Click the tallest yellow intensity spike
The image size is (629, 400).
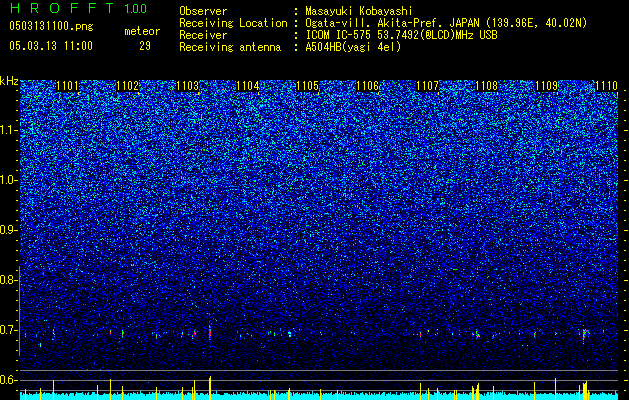coord(210,388)
